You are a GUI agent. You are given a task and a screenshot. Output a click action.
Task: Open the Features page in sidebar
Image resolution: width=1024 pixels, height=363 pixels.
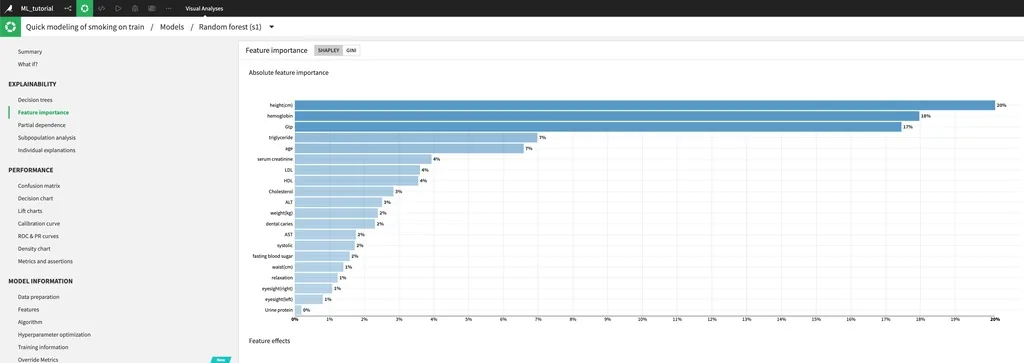28,309
